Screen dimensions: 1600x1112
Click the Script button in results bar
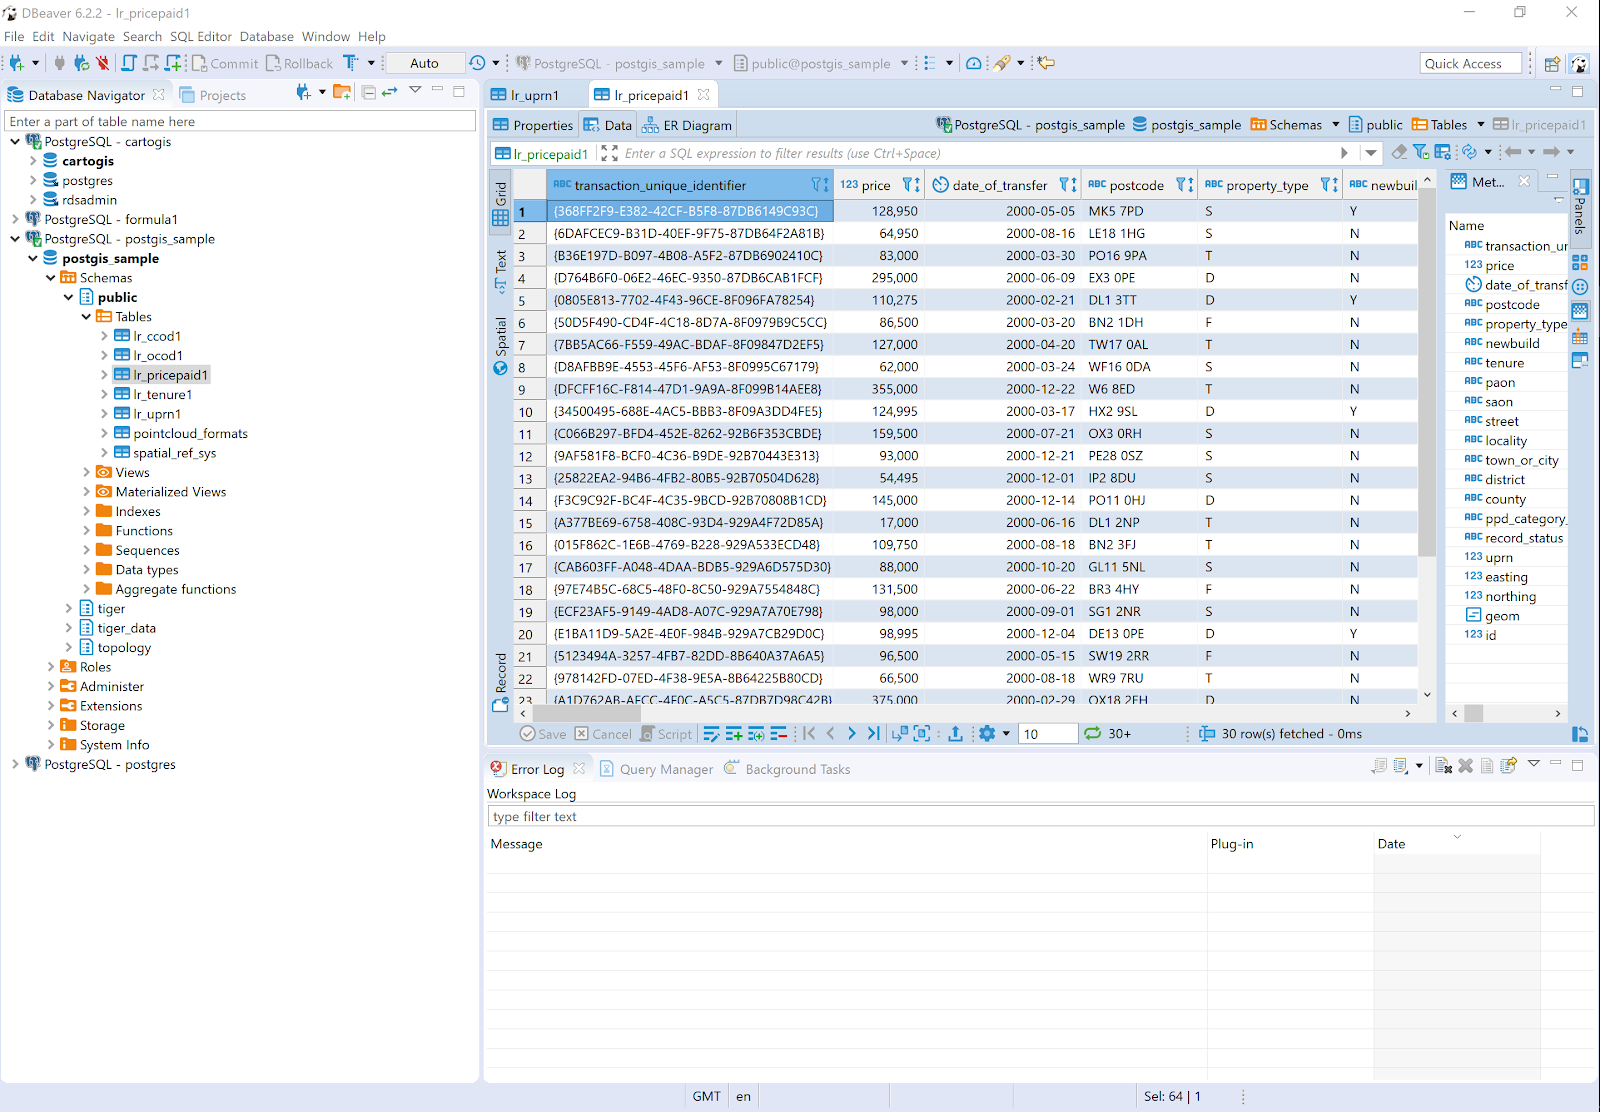pyautogui.click(x=666, y=734)
